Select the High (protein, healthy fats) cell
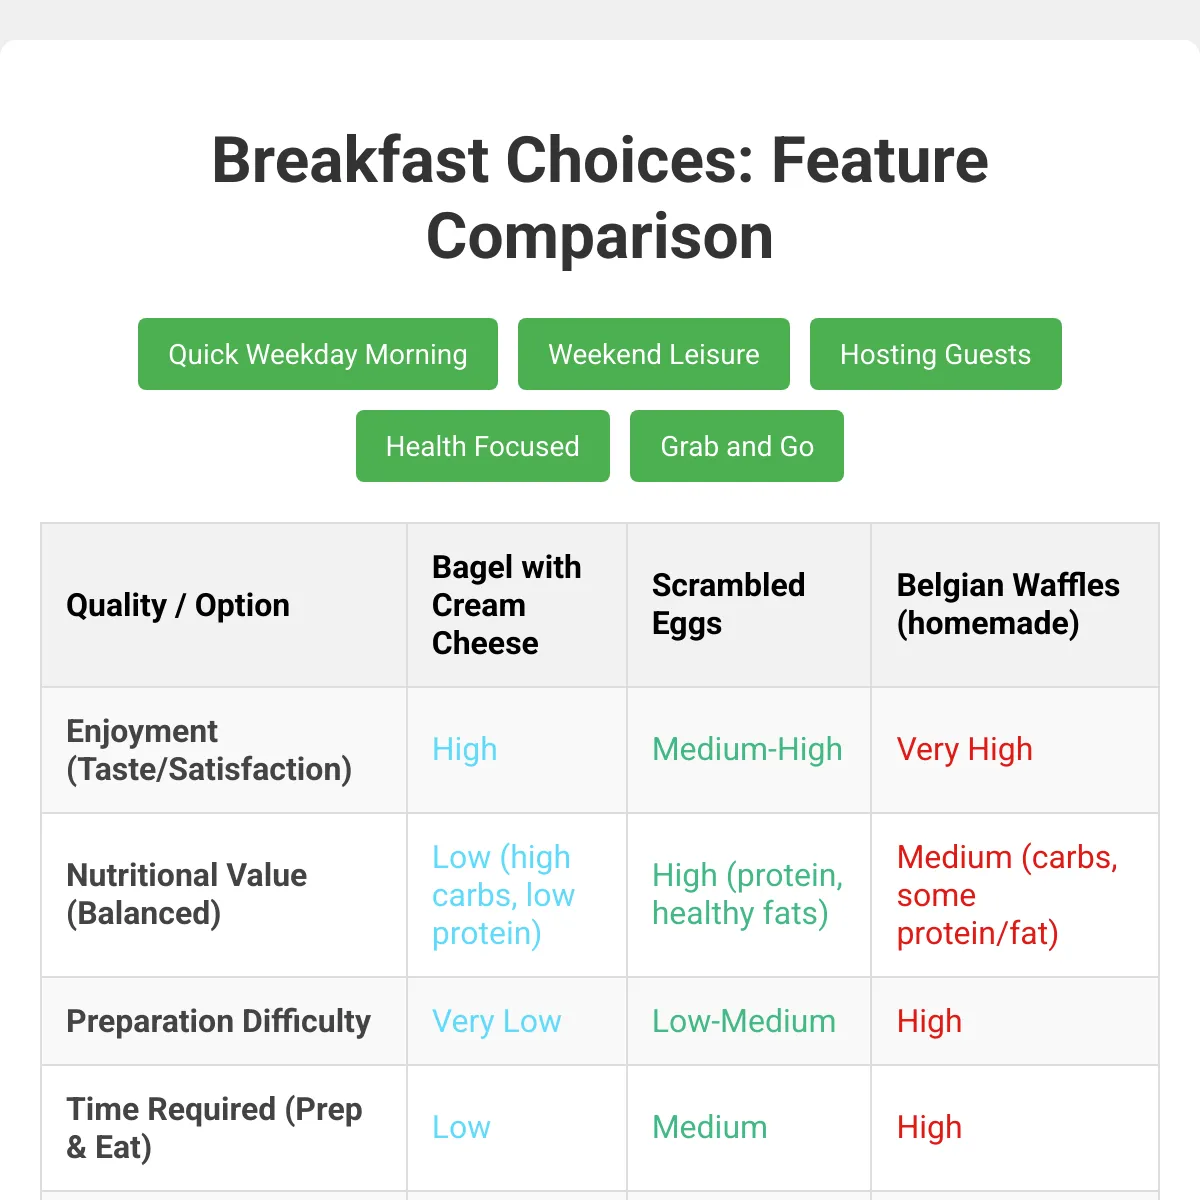This screenshot has width=1200, height=1200. point(747,894)
